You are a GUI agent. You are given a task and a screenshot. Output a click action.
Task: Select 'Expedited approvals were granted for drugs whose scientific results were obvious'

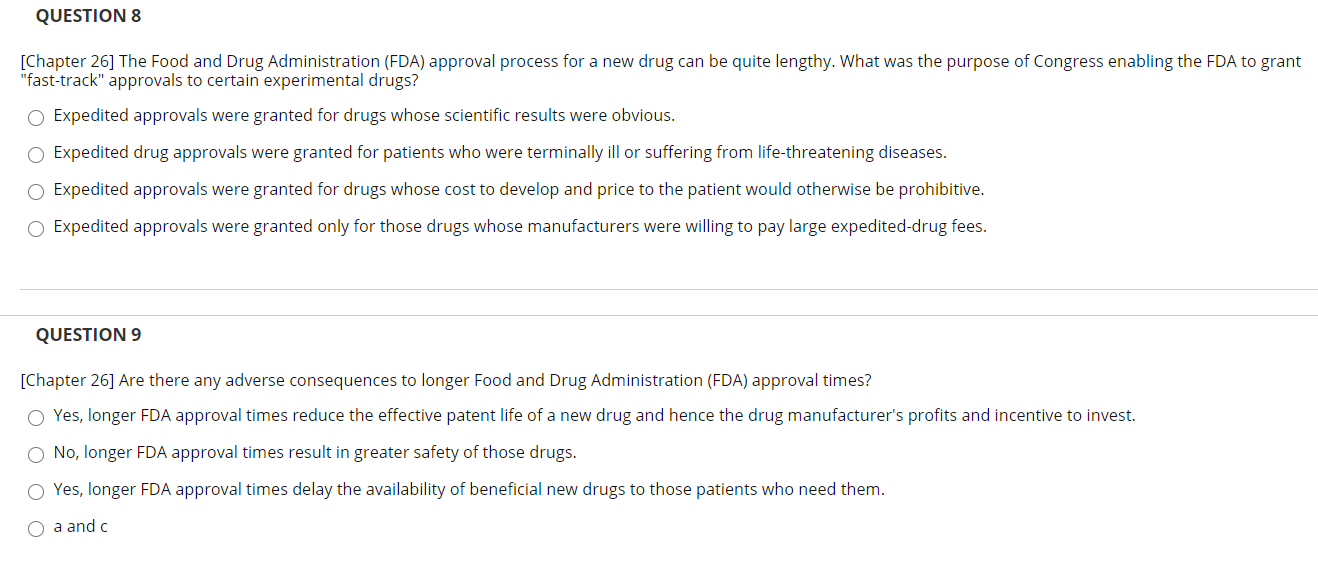36,117
